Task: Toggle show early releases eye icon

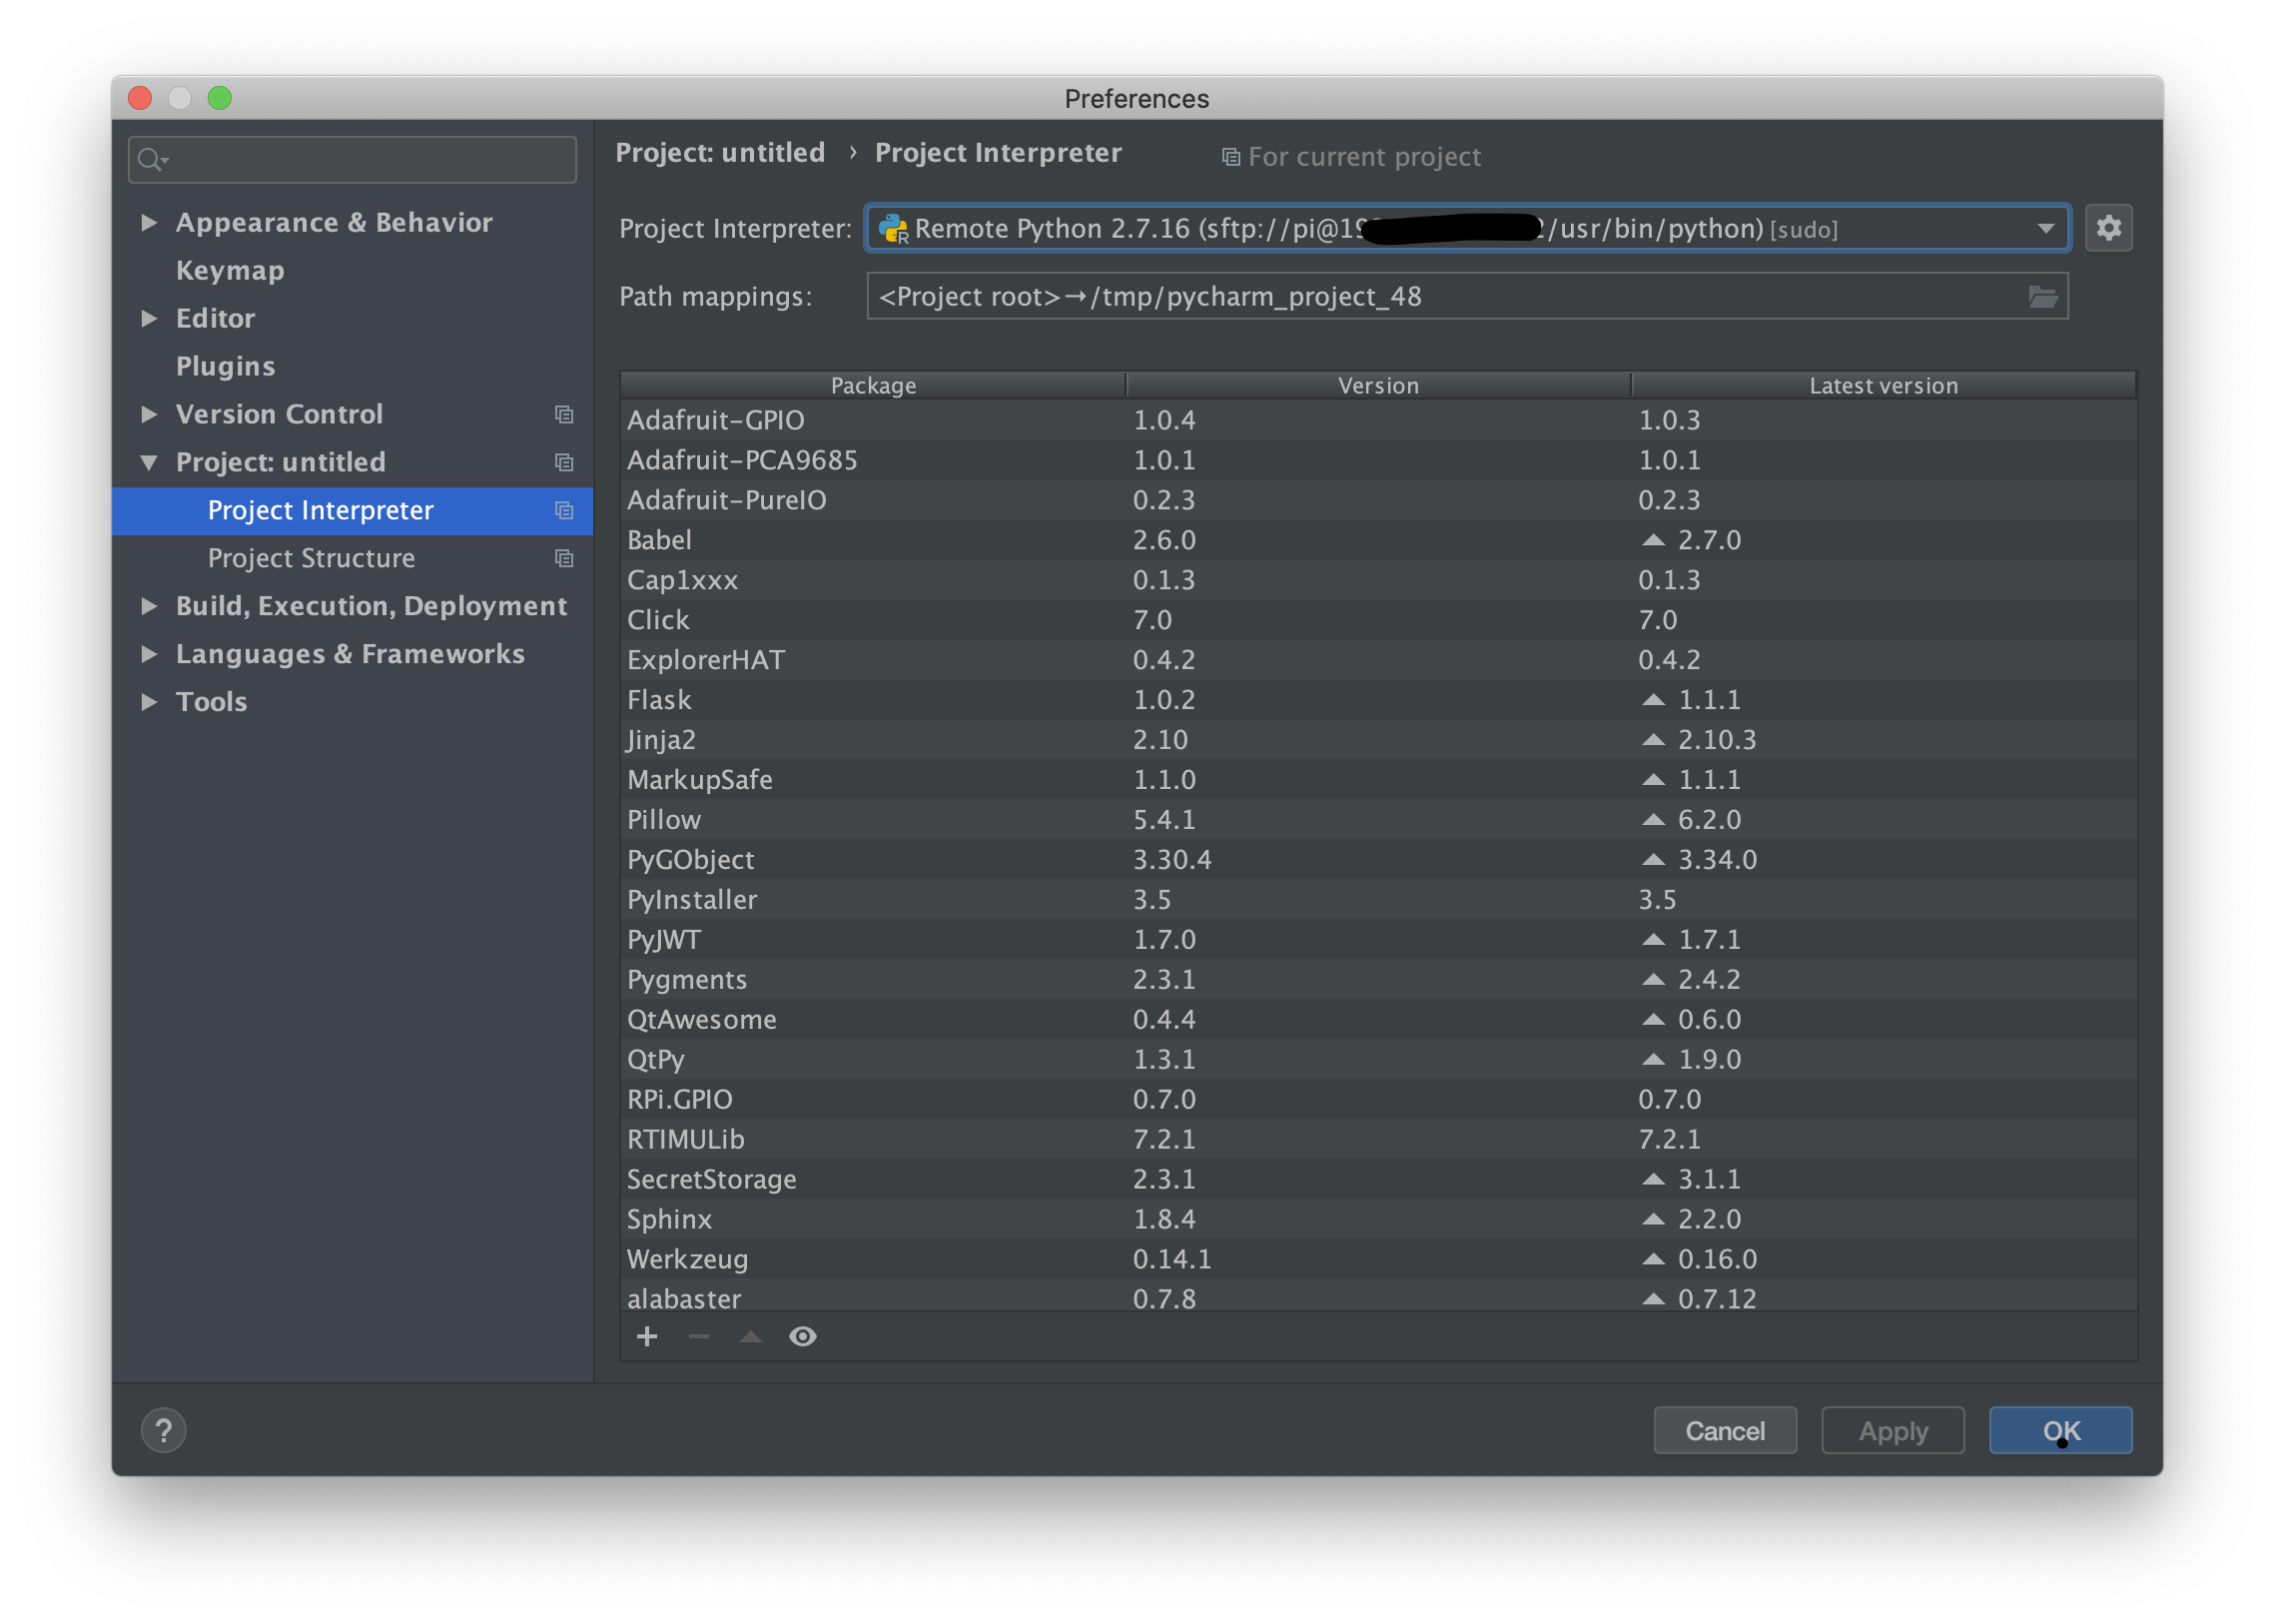Action: (x=802, y=1336)
